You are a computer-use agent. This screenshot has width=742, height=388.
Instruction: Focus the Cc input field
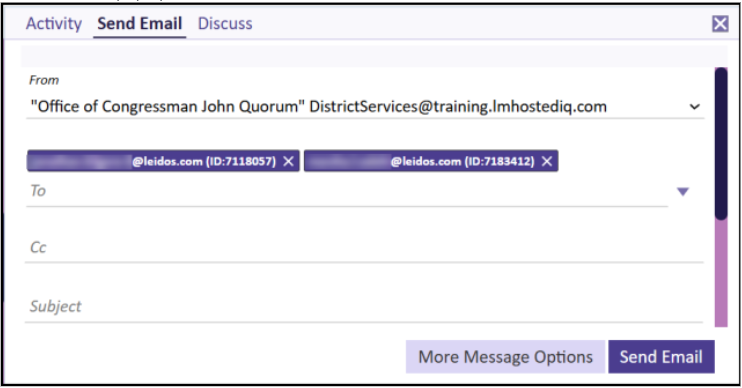coord(364,247)
